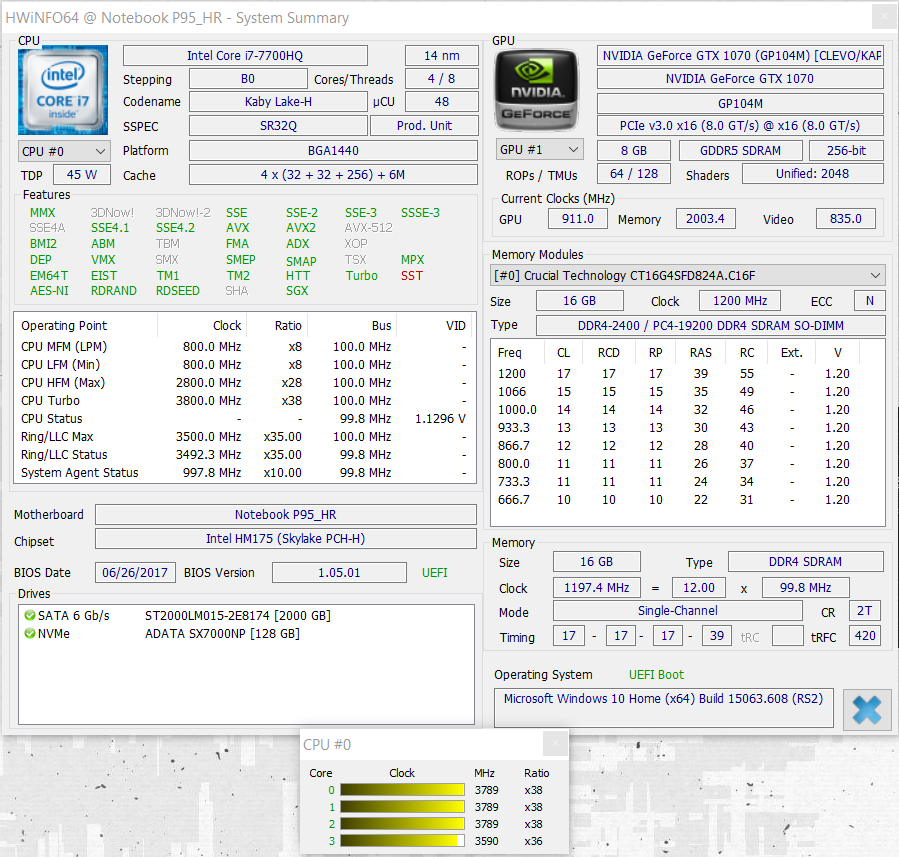Click the cache 4 x (32 + 32 + 256) + 6M field
The image size is (899, 857).
(333, 175)
